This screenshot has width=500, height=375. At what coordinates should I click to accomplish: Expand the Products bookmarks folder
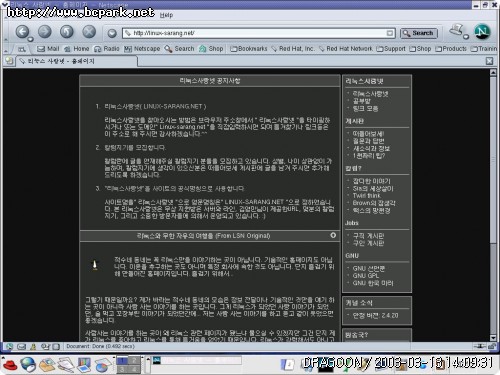click(x=451, y=49)
